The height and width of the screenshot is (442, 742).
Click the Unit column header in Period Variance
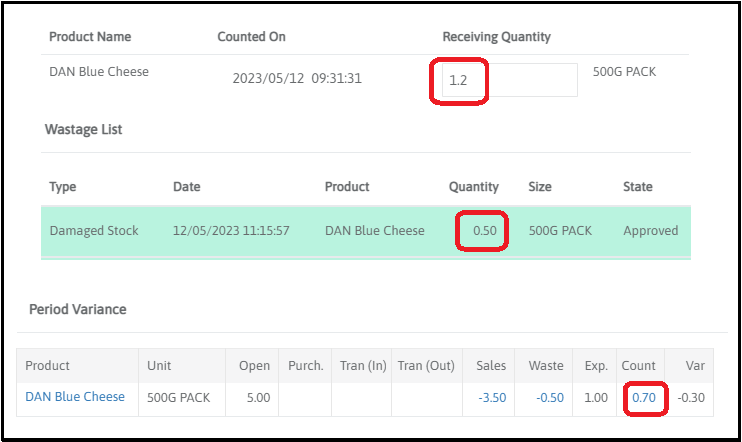pos(159,366)
